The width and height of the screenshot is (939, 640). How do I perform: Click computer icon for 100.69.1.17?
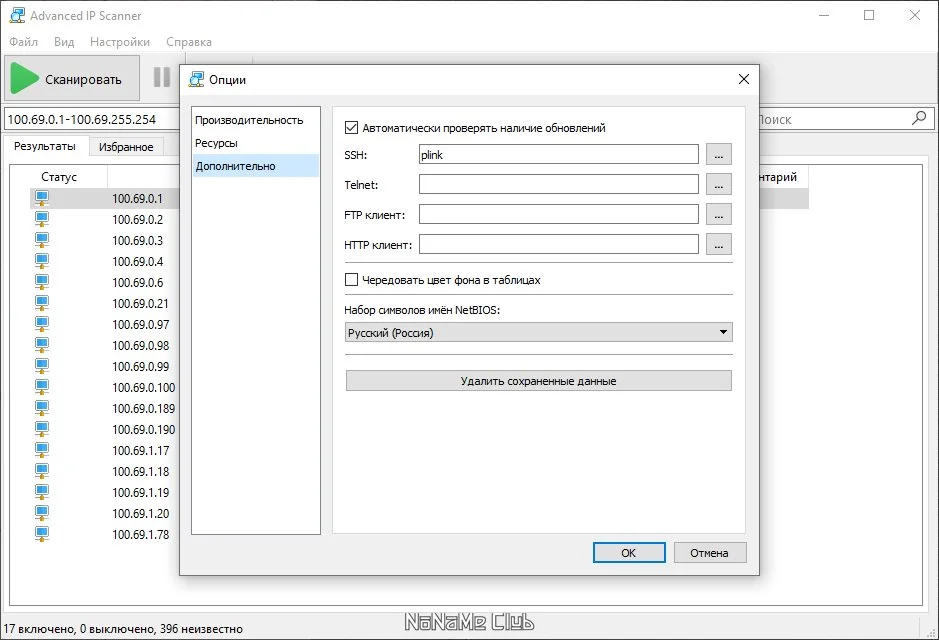point(42,450)
